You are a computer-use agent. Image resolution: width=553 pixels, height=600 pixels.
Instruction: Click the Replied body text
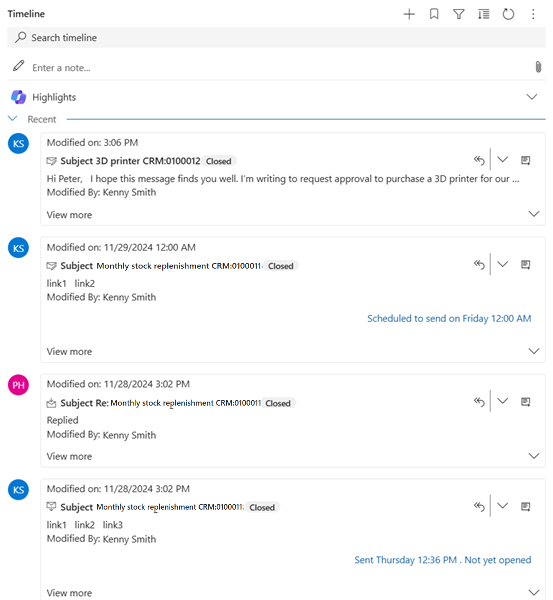[x=62, y=420]
